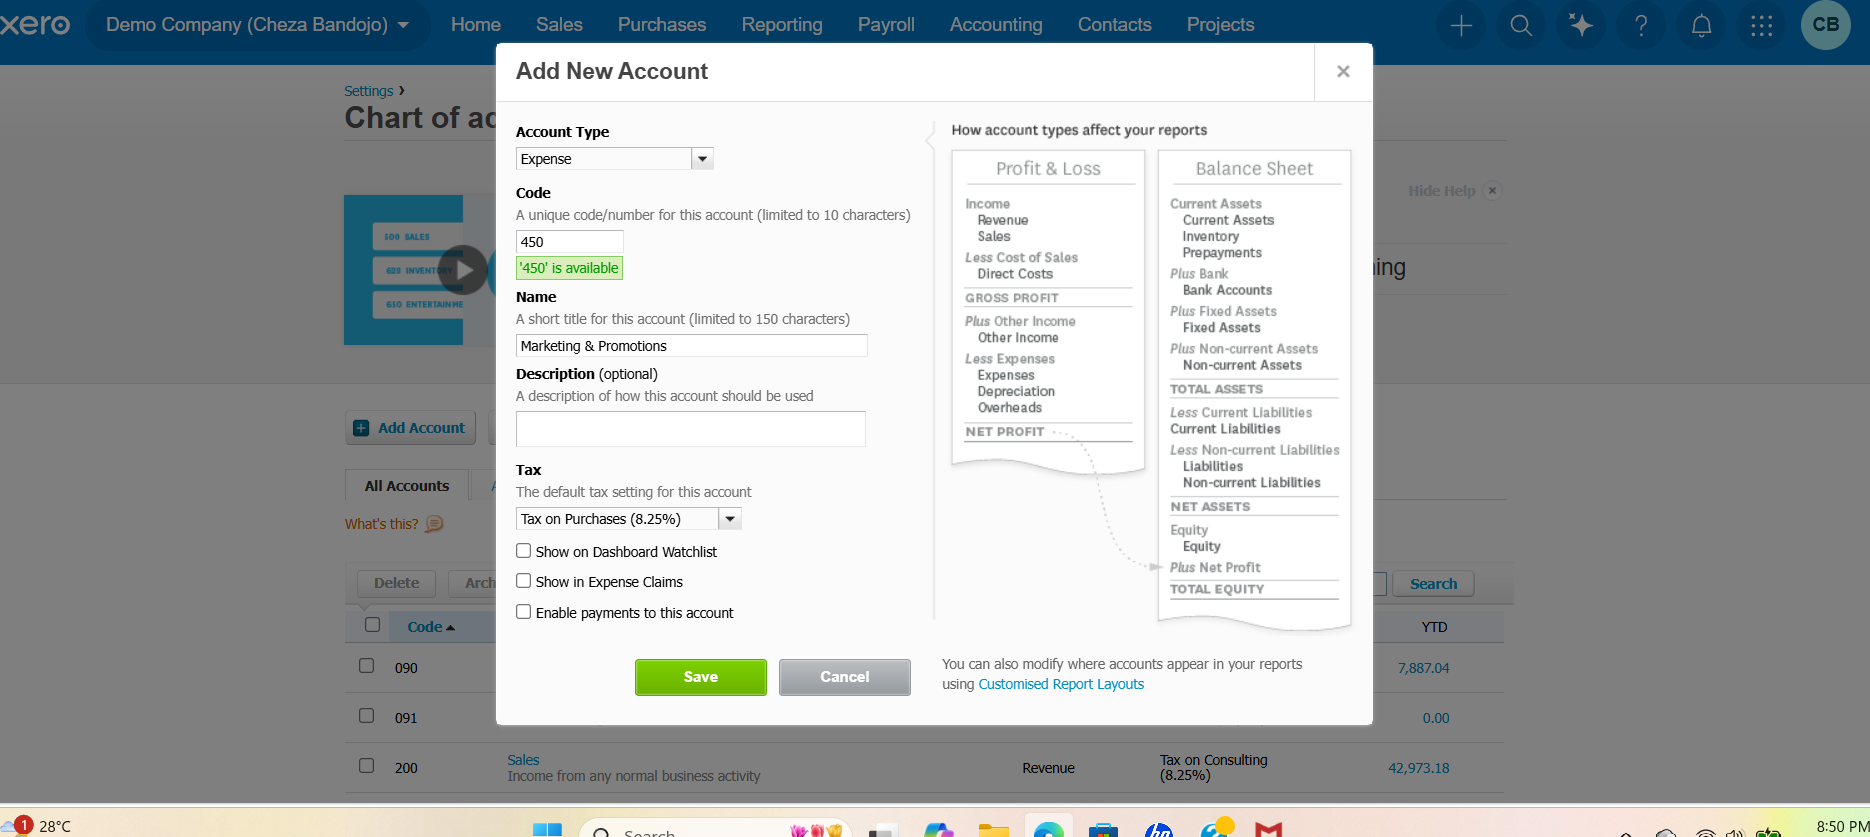Open the Contacts menu
This screenshot has width=1870, height=837.
[x=1115, y=25]
